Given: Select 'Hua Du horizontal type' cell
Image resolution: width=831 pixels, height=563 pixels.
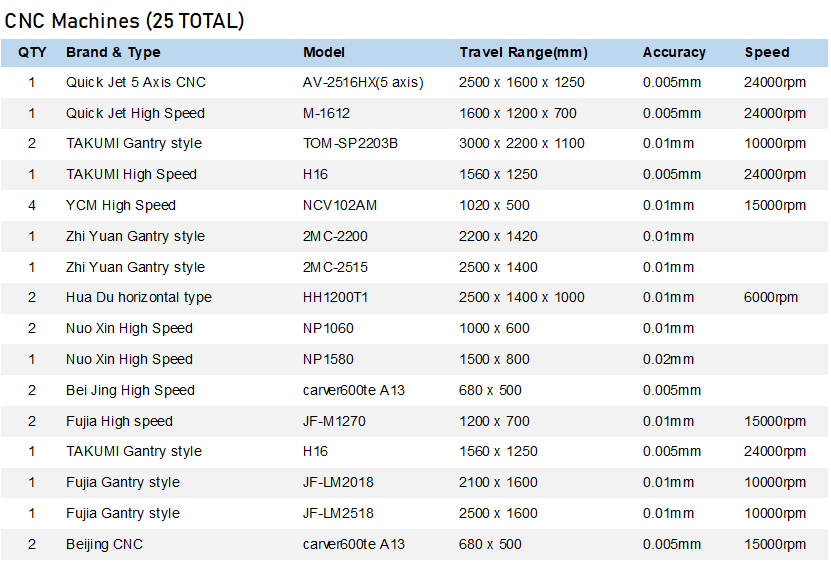Looking at the screenshot, I should [x=138, y=297].
